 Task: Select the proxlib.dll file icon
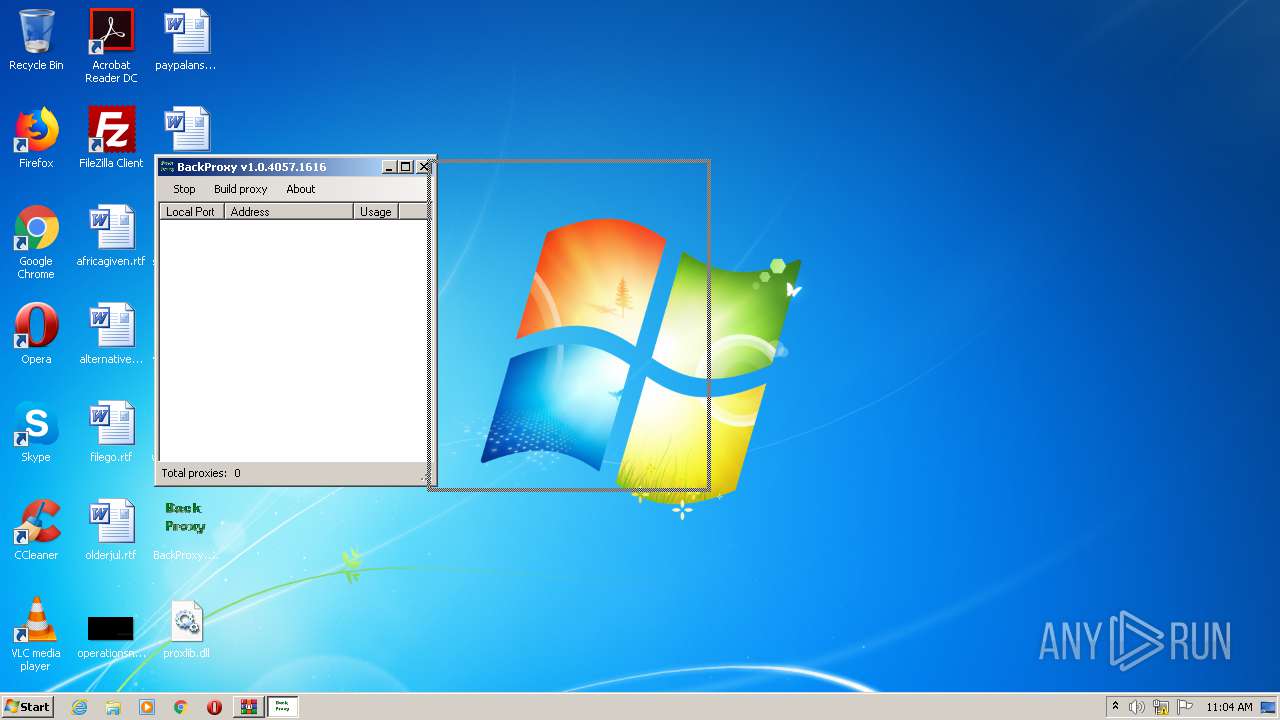[x=186, y=628]
